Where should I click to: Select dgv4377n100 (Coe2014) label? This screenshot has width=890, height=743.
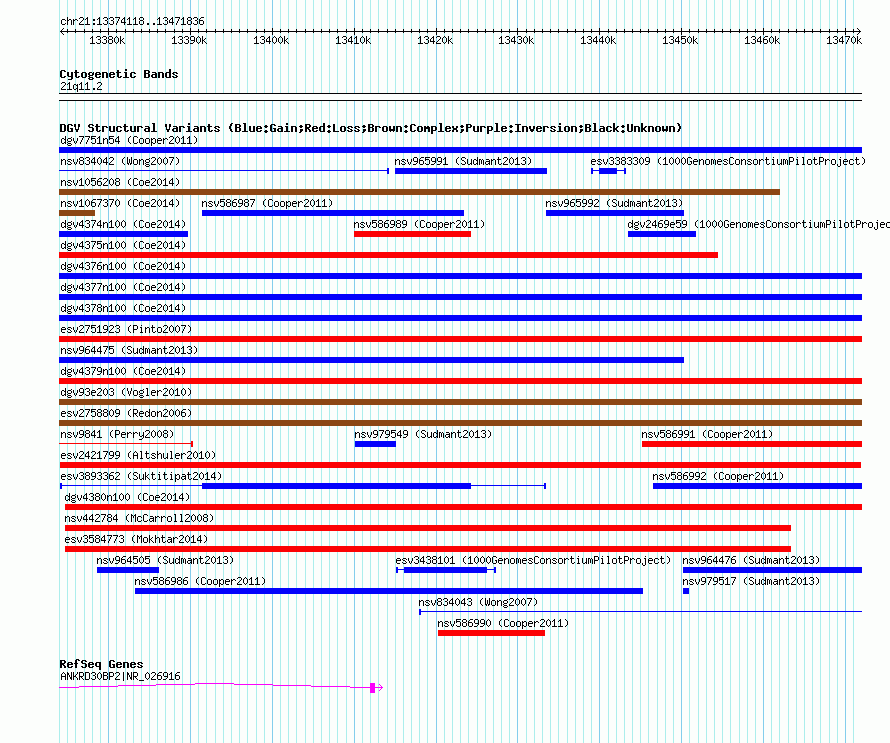coord(123,287)
